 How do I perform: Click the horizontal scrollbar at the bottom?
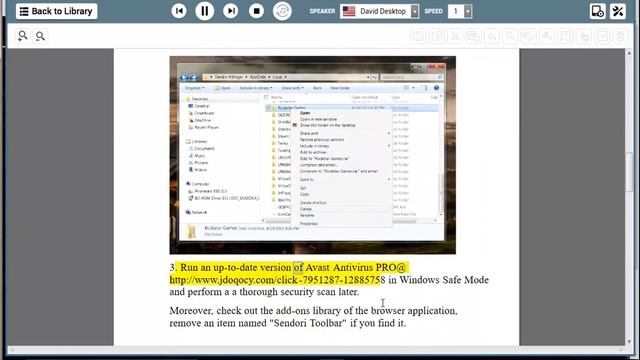(x=316, y=350)
